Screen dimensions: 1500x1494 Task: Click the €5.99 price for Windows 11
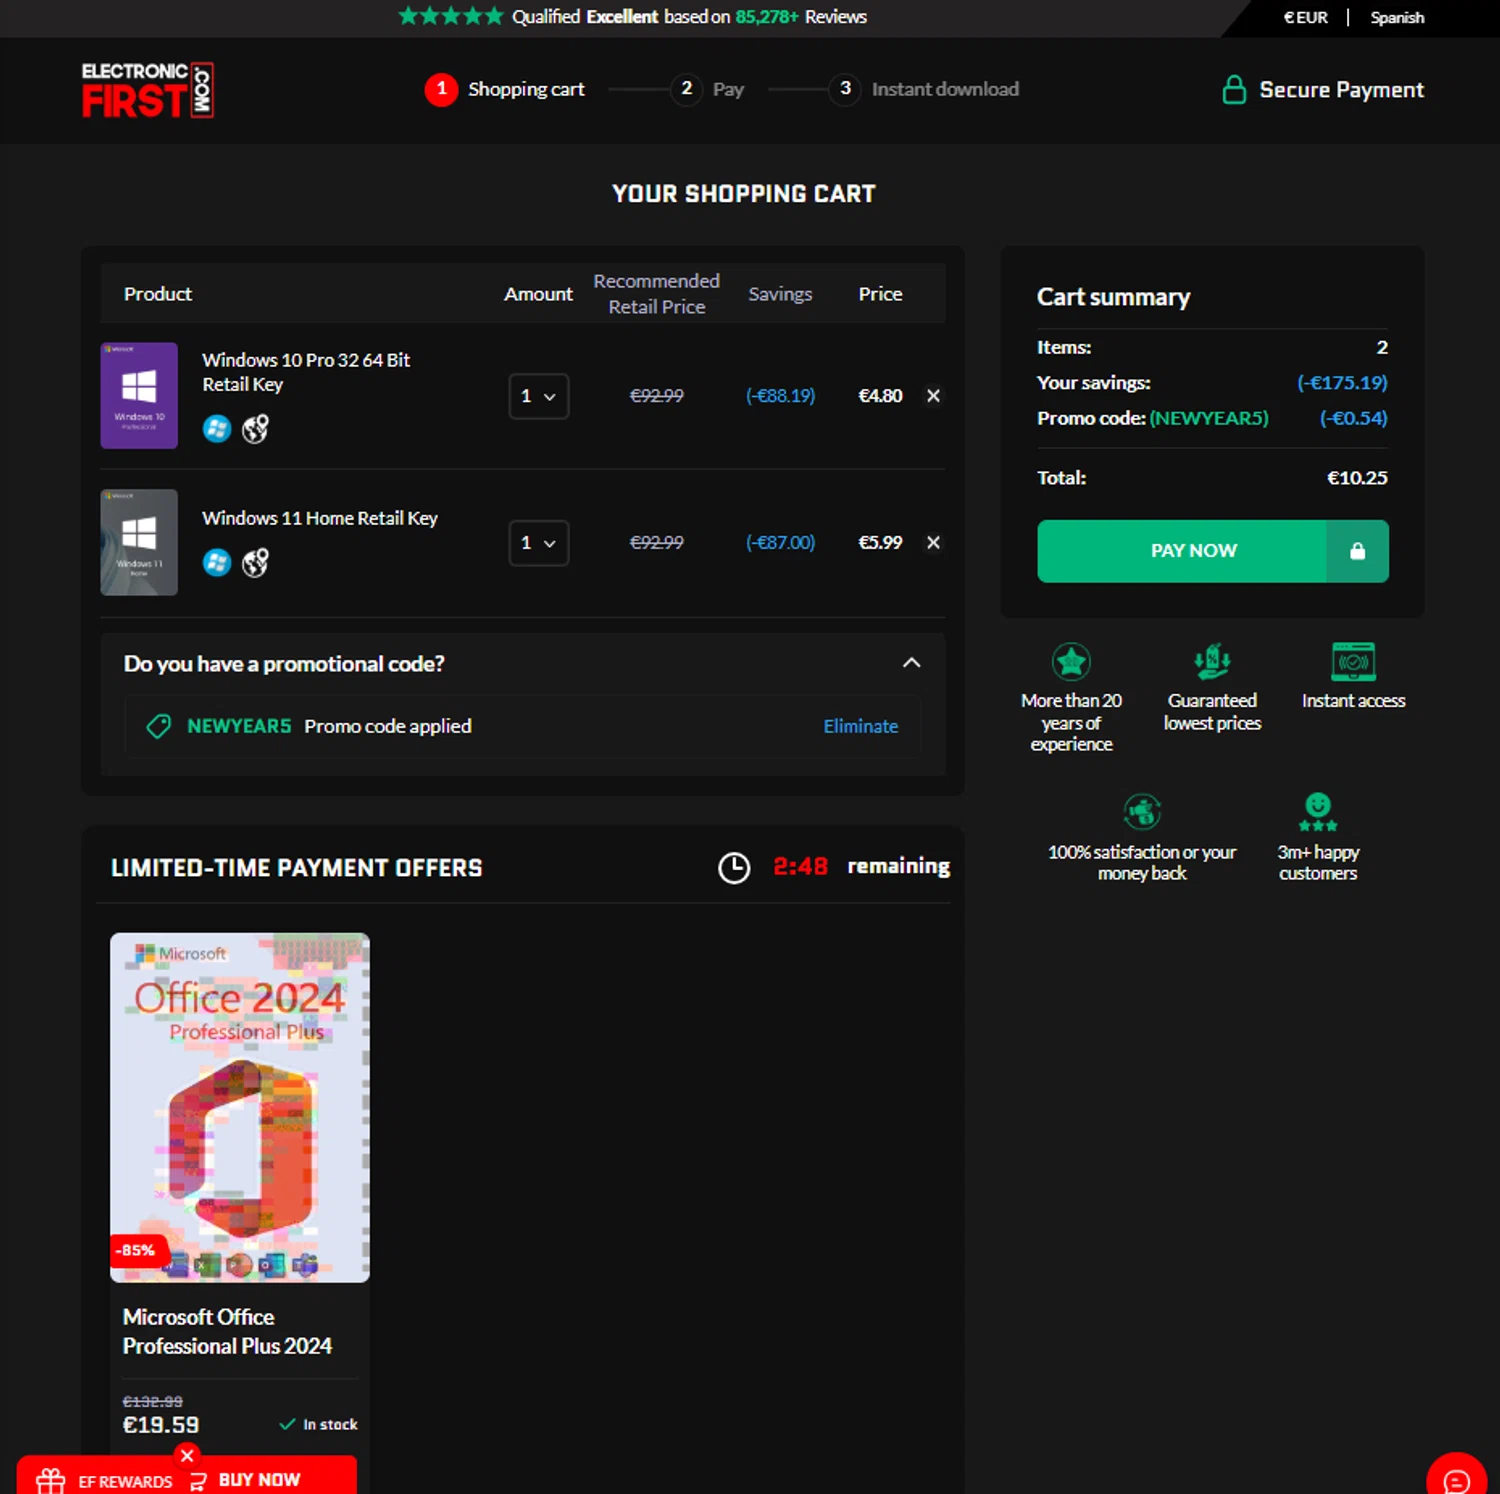(880, 543)
